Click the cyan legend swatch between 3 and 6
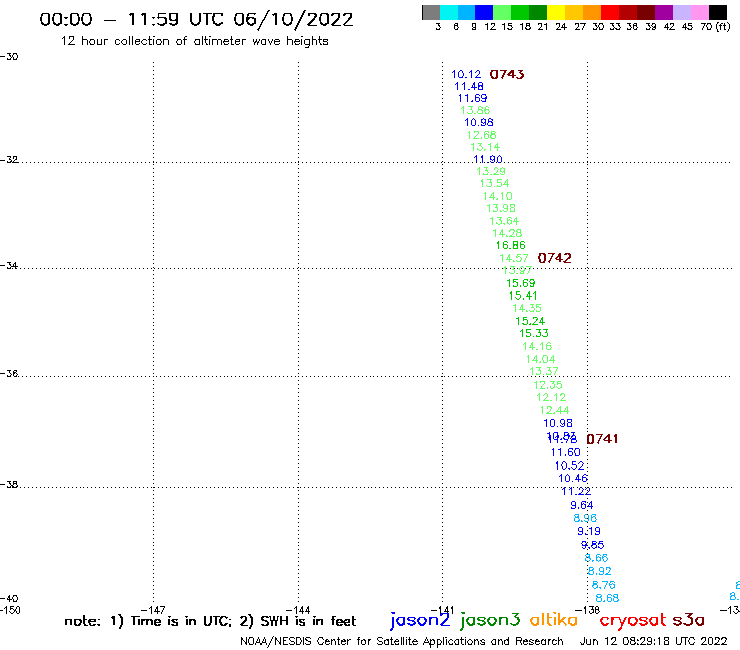The image size is (740, 650). [448, 12]
